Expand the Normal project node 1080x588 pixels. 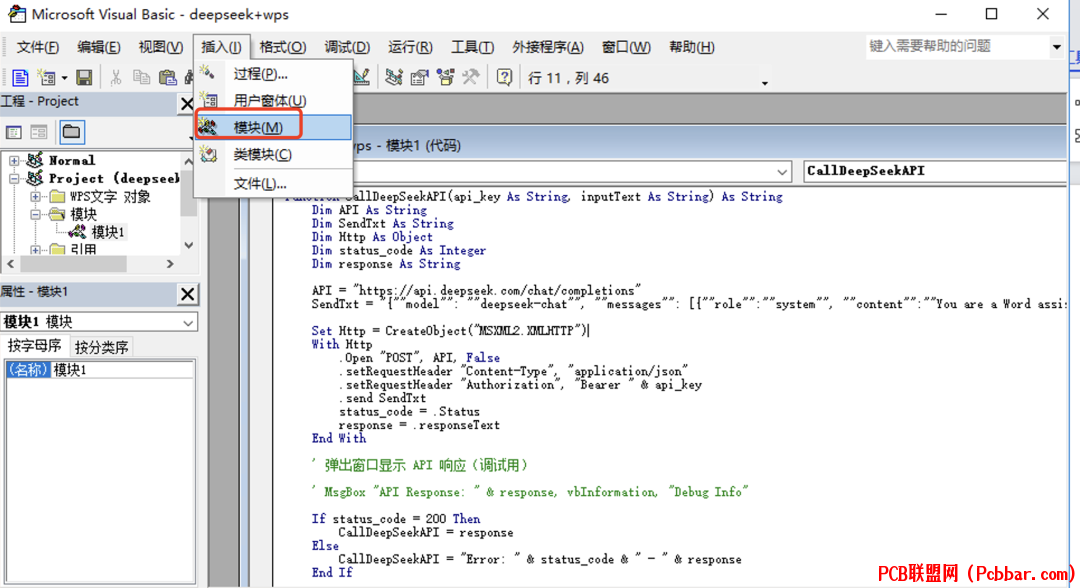(x=14, y=160)
